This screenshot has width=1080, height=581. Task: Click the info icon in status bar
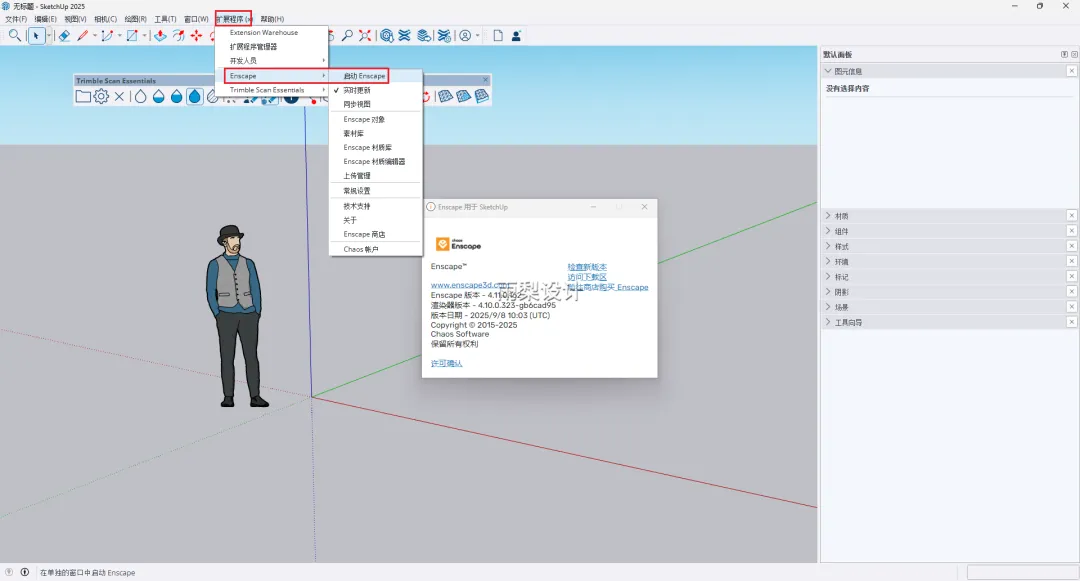(25, 572)
